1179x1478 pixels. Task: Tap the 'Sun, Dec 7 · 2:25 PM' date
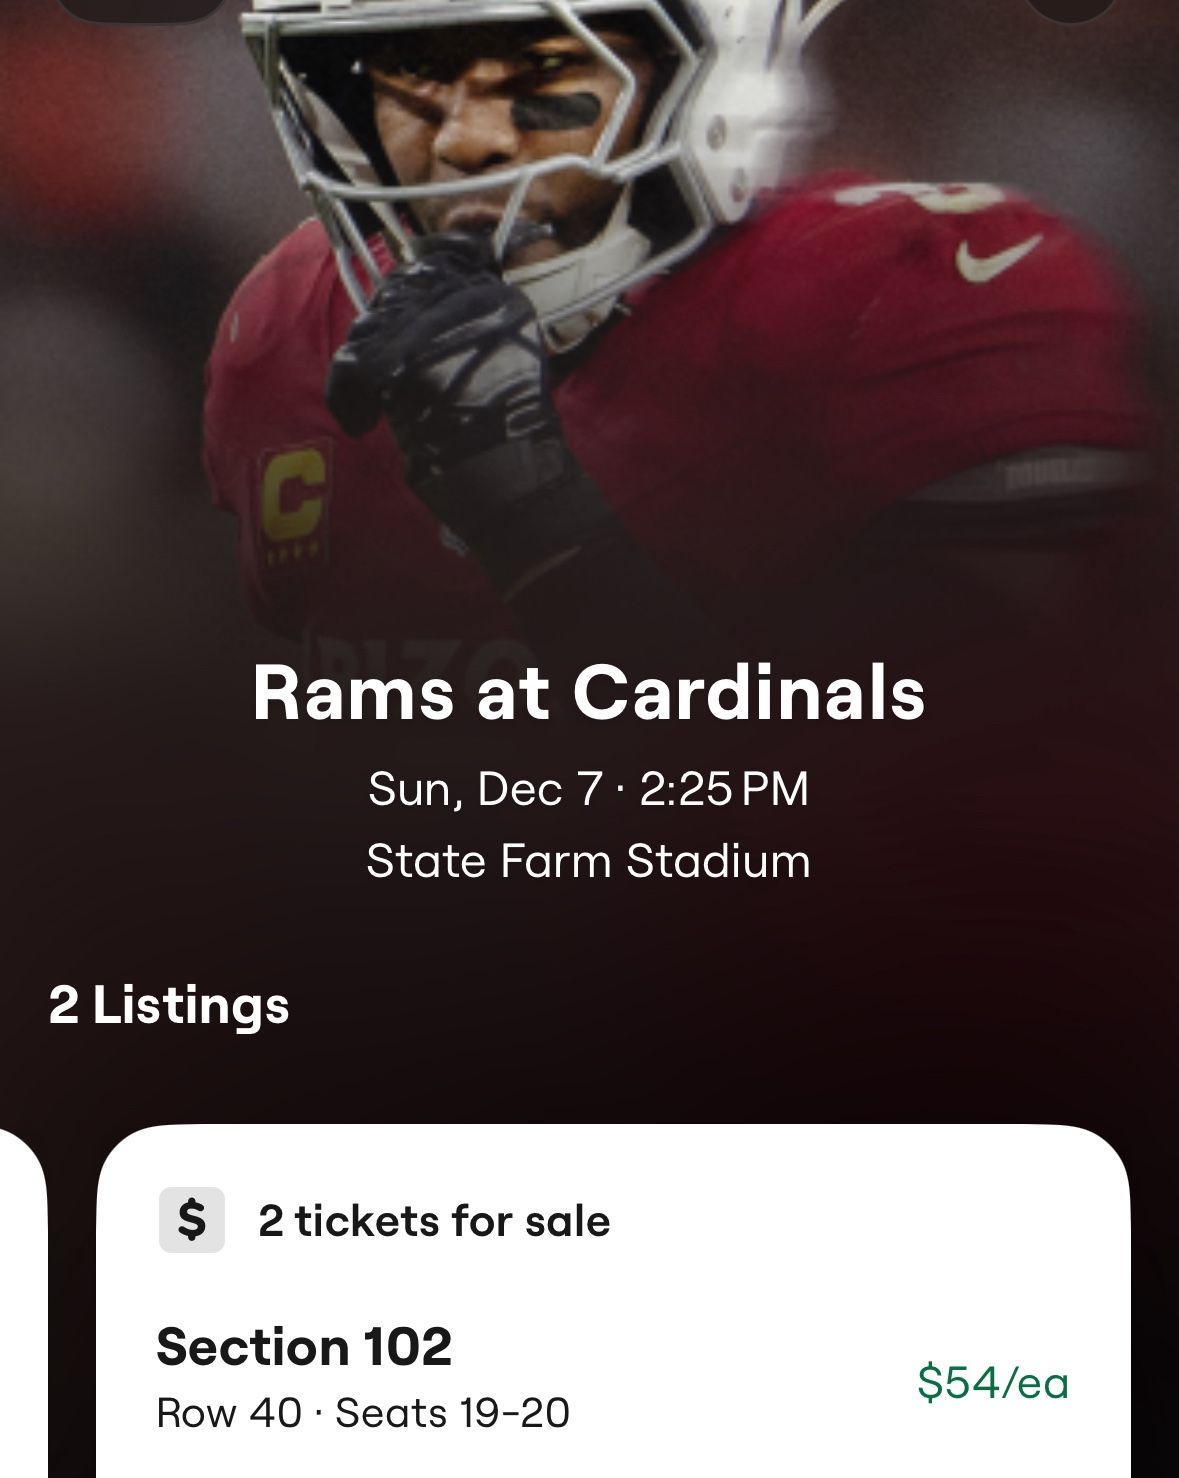(590, 790)
